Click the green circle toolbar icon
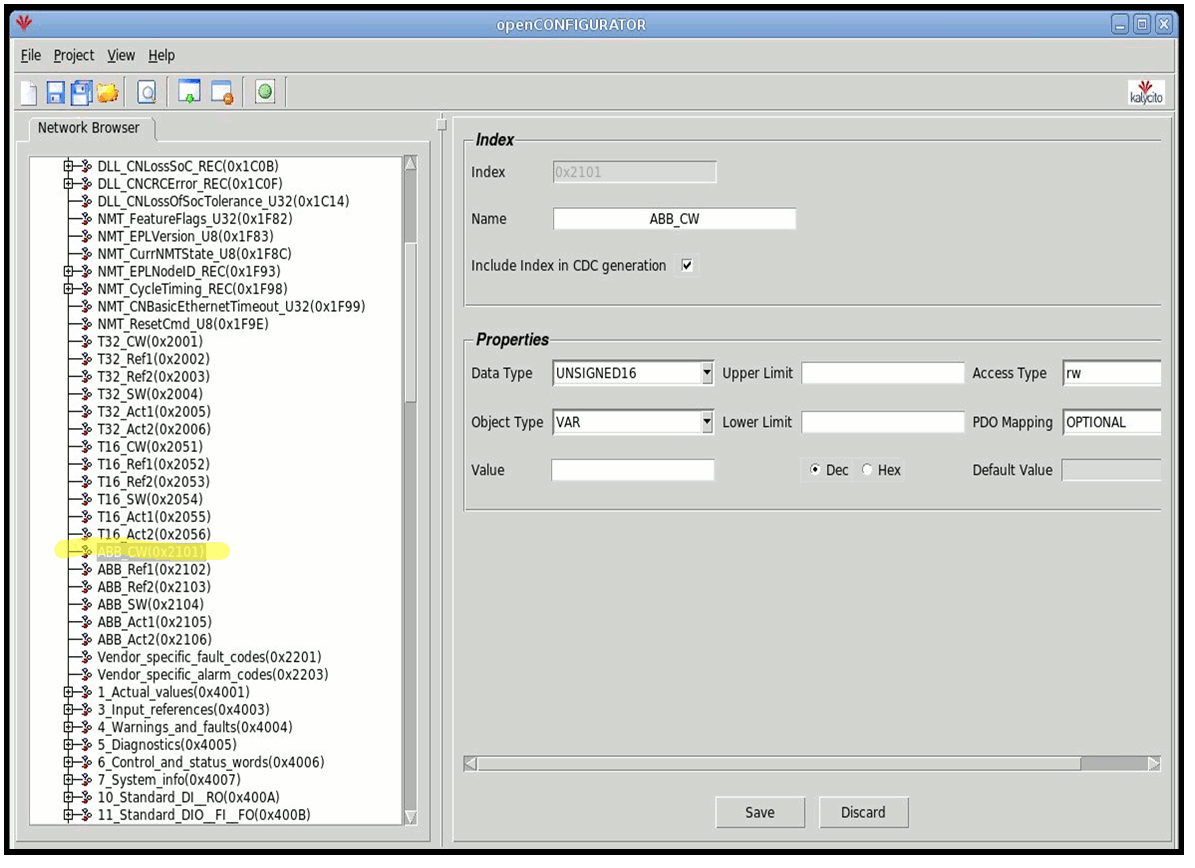The image size is (1195, 868). point(264,92)
